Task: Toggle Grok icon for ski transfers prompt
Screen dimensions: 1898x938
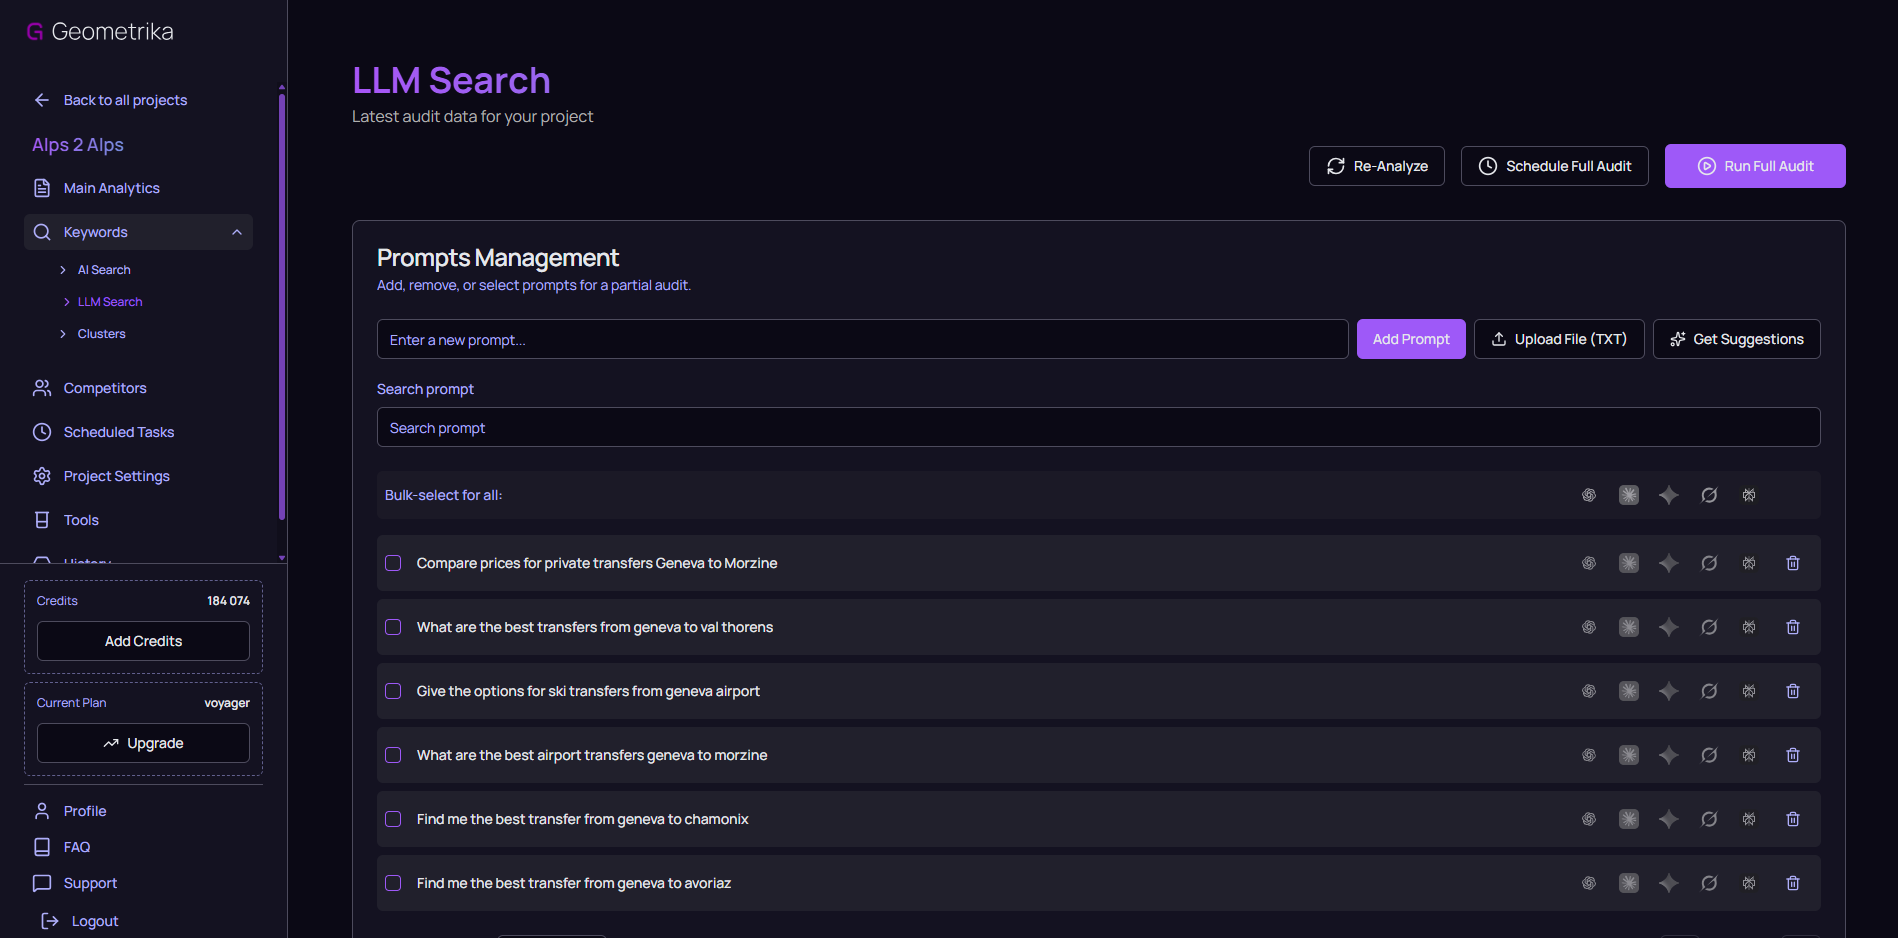Action: (x=1709, y=691)
